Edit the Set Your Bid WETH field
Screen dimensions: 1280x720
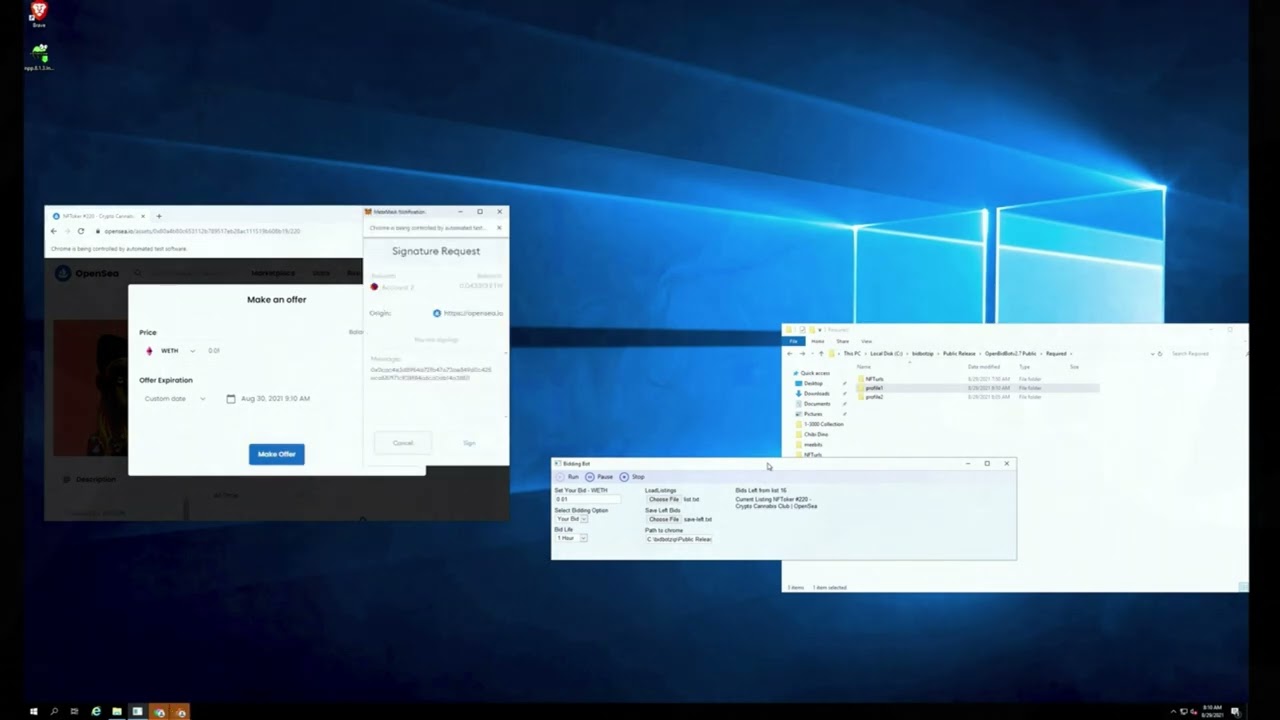(587, 499)
